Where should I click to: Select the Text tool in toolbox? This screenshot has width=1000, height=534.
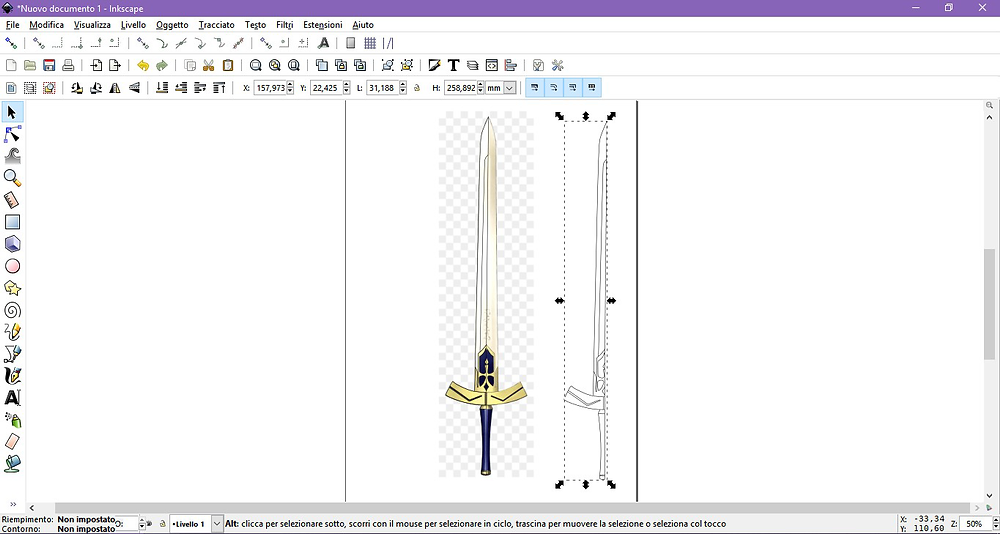point(12,397)
